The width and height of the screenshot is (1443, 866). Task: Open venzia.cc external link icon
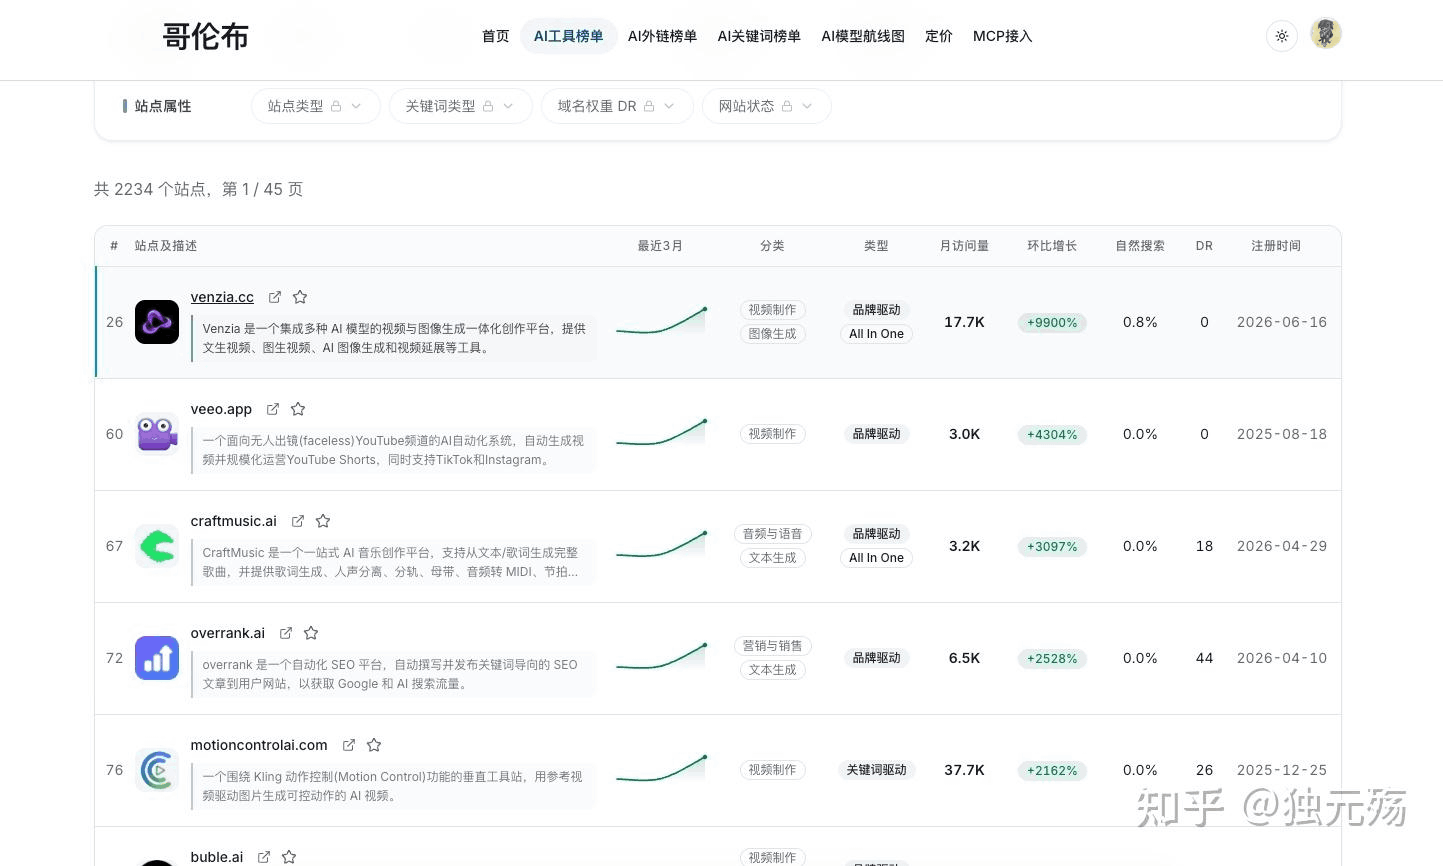point(275,297)
